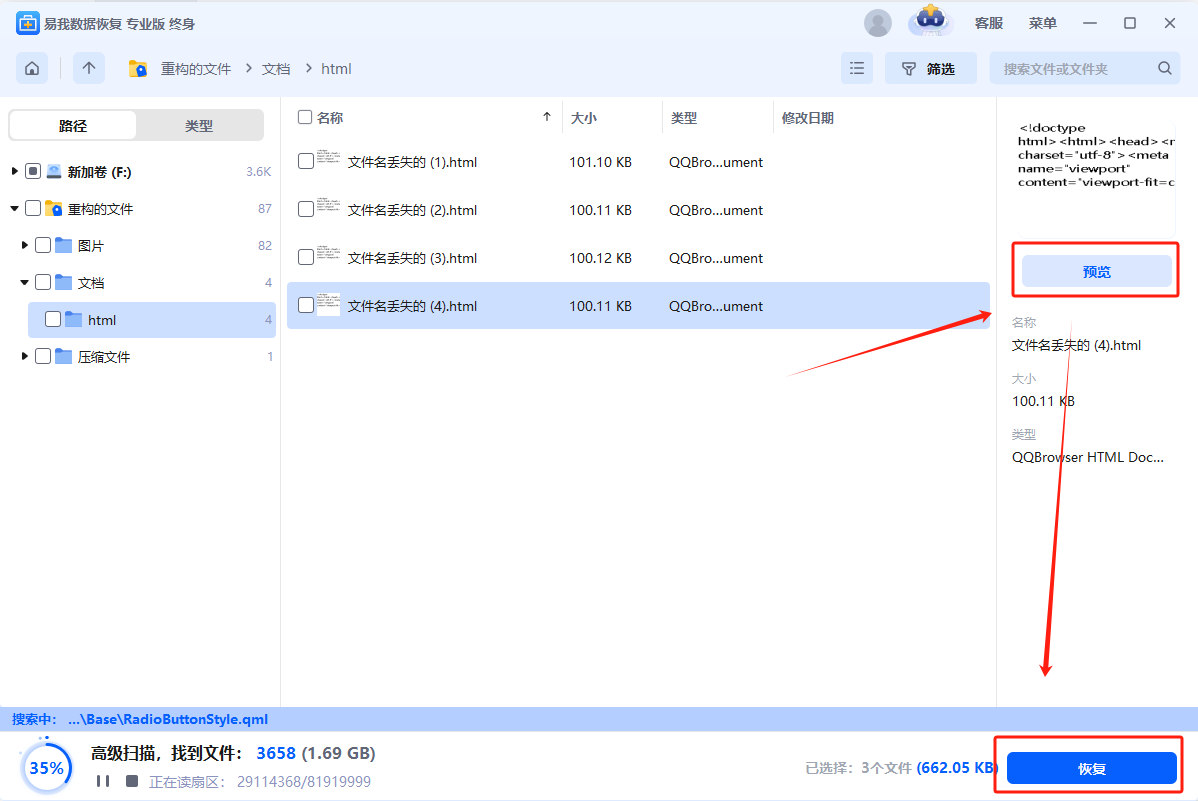
Task: Click search path RadioButtonStyle.qml text
Action: point(168,718)
